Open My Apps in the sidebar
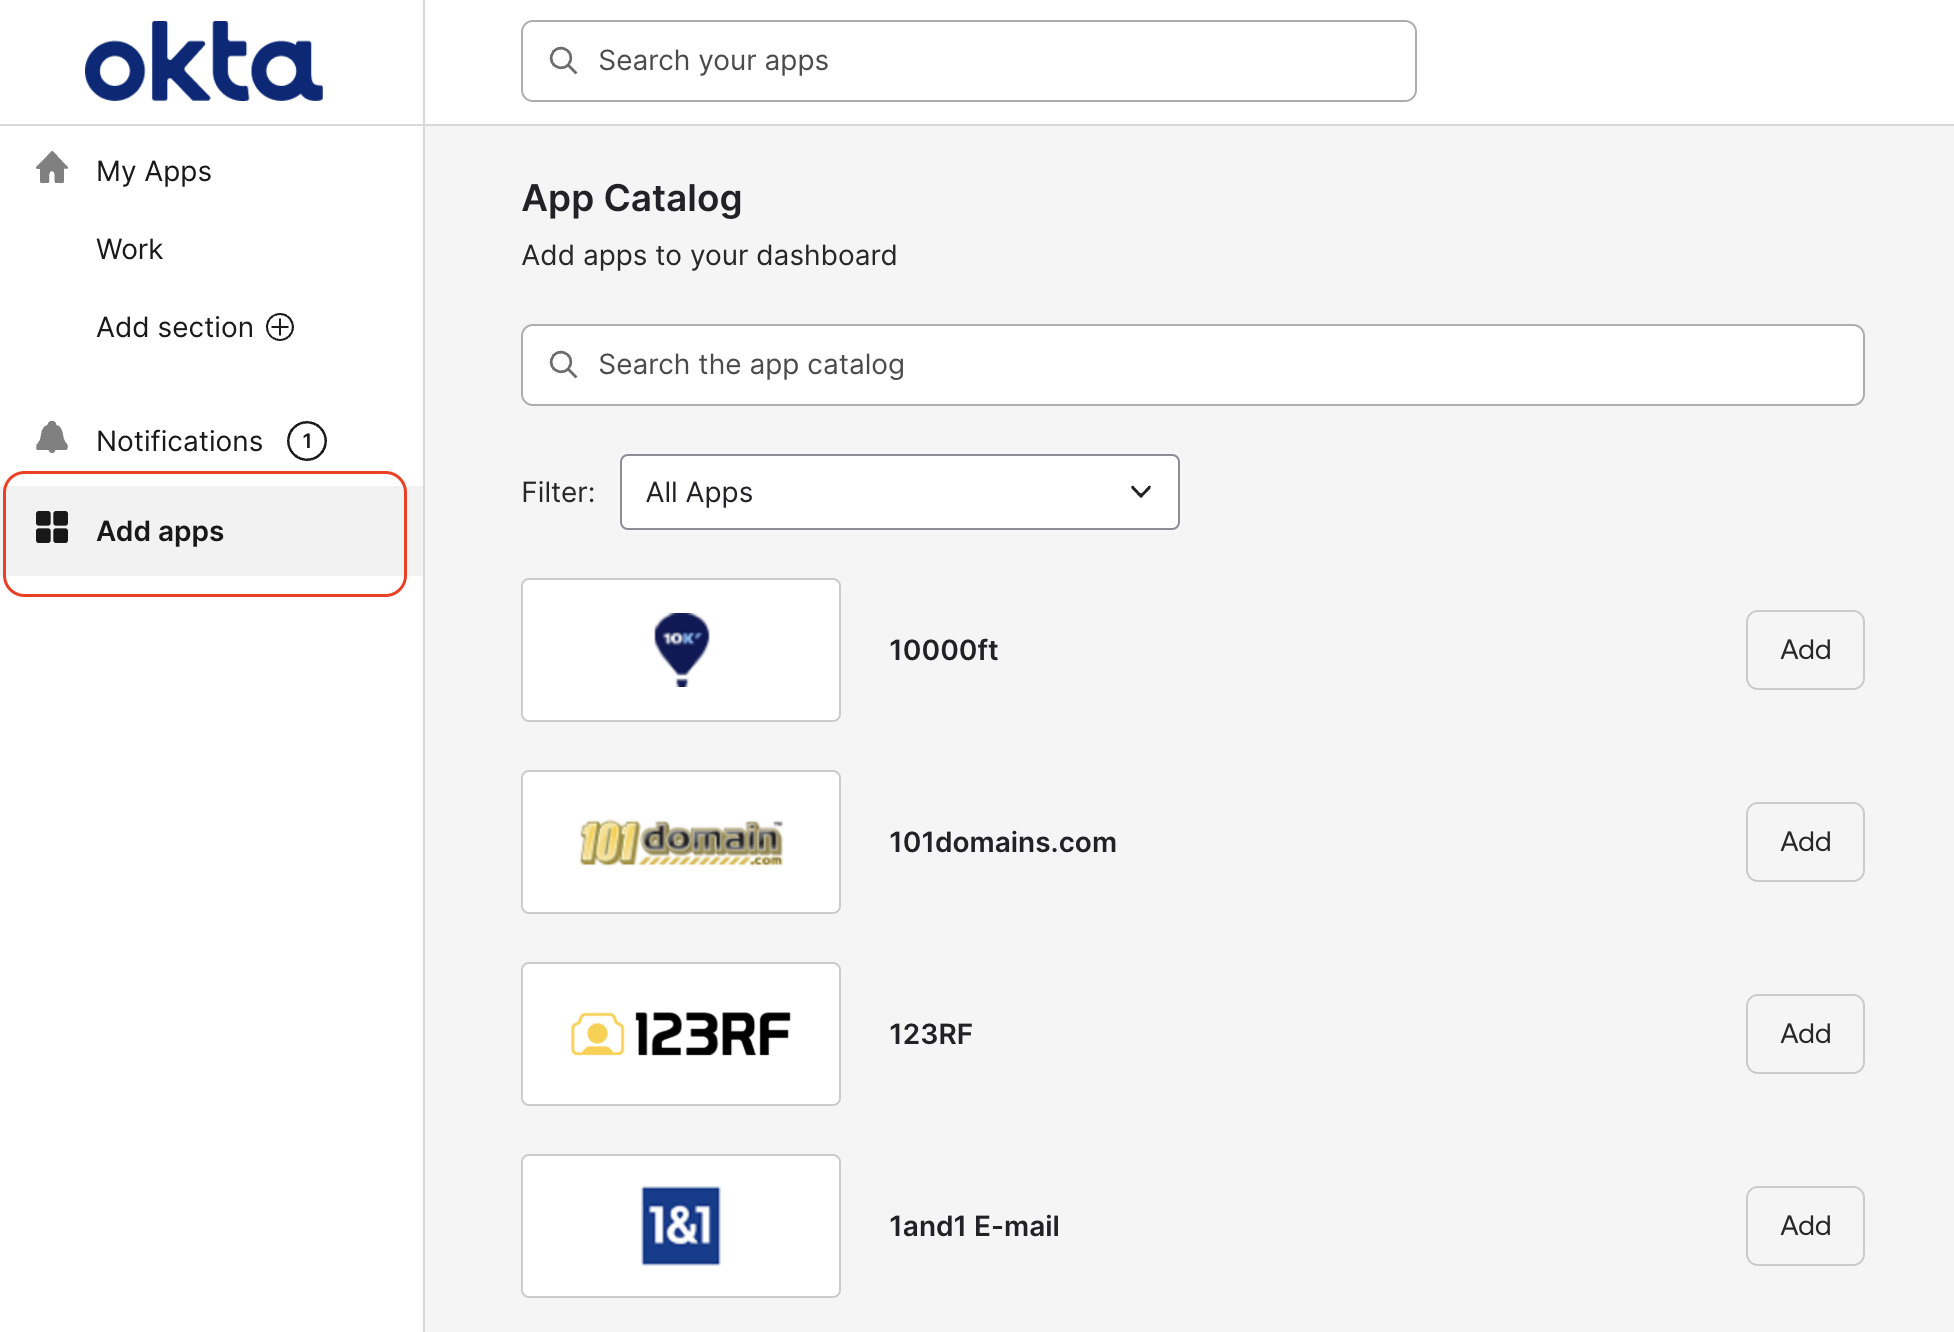 pyautogui.click(x=154, y=171)
